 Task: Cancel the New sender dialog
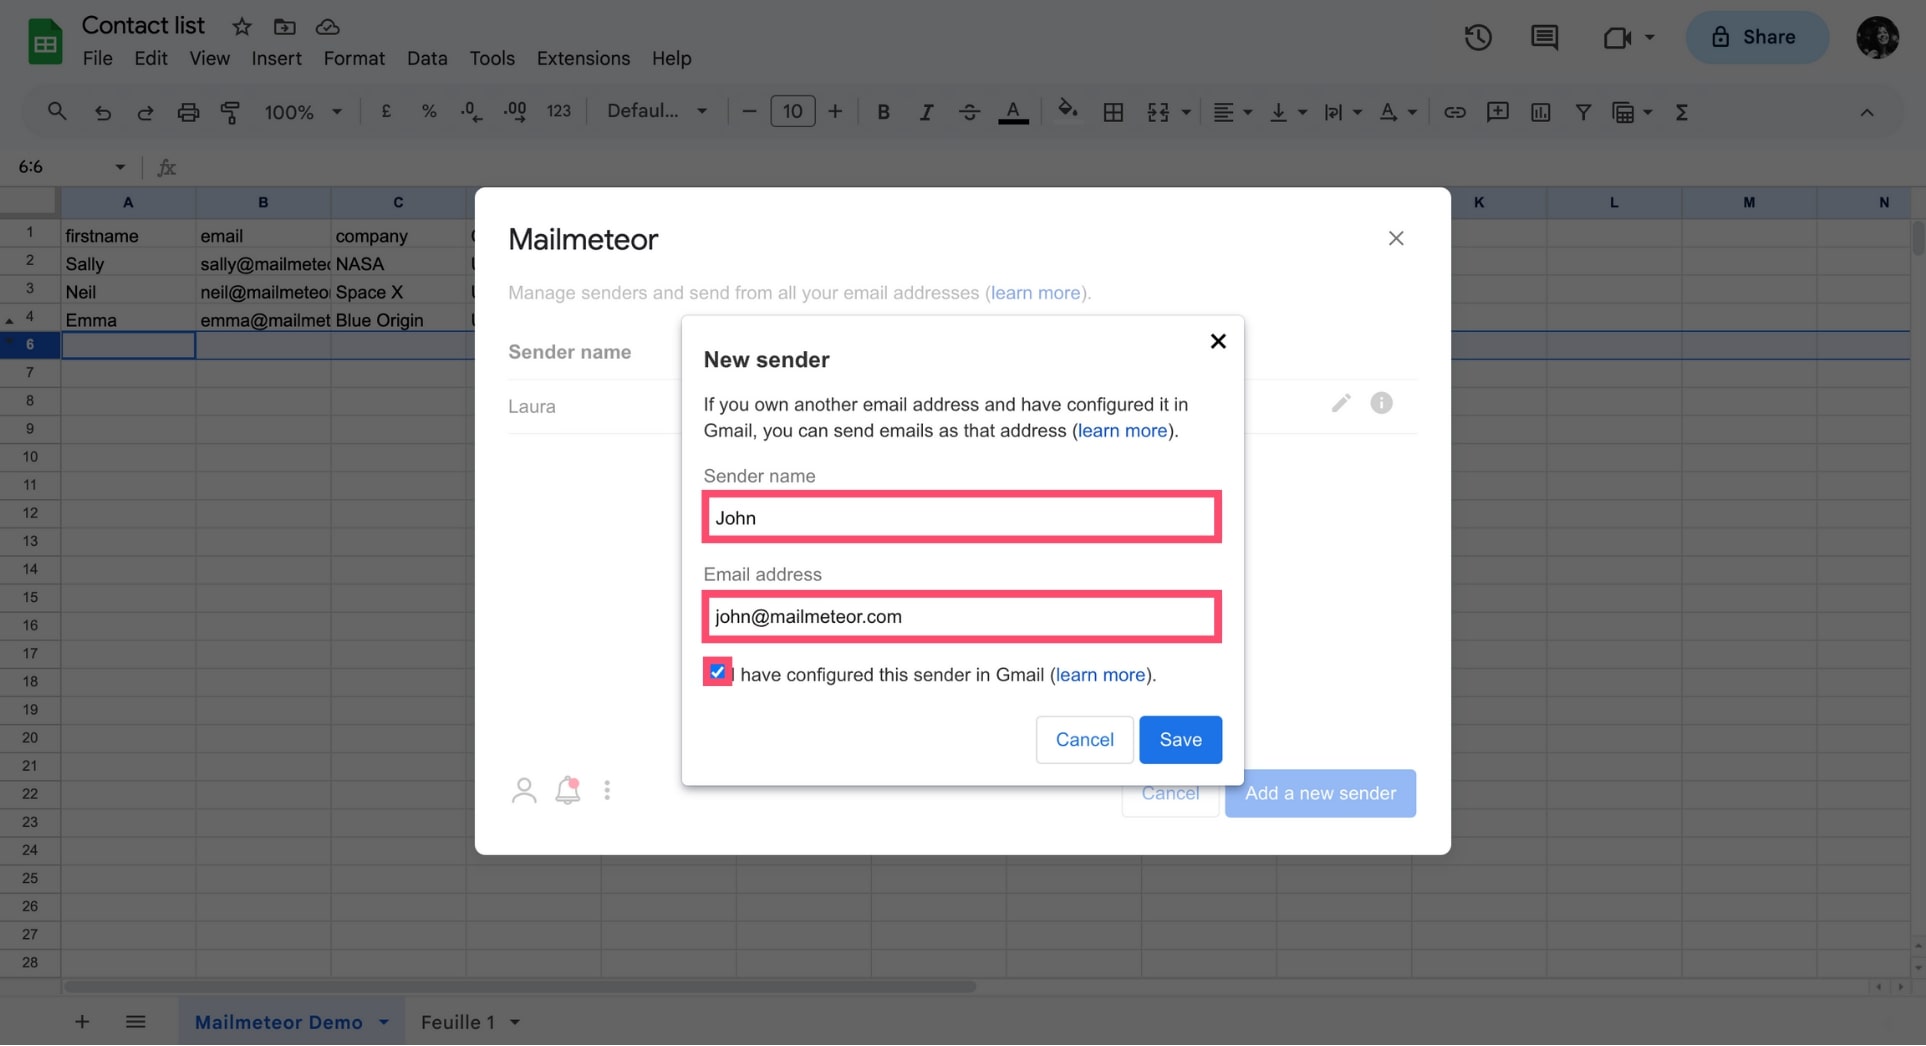1084,739
